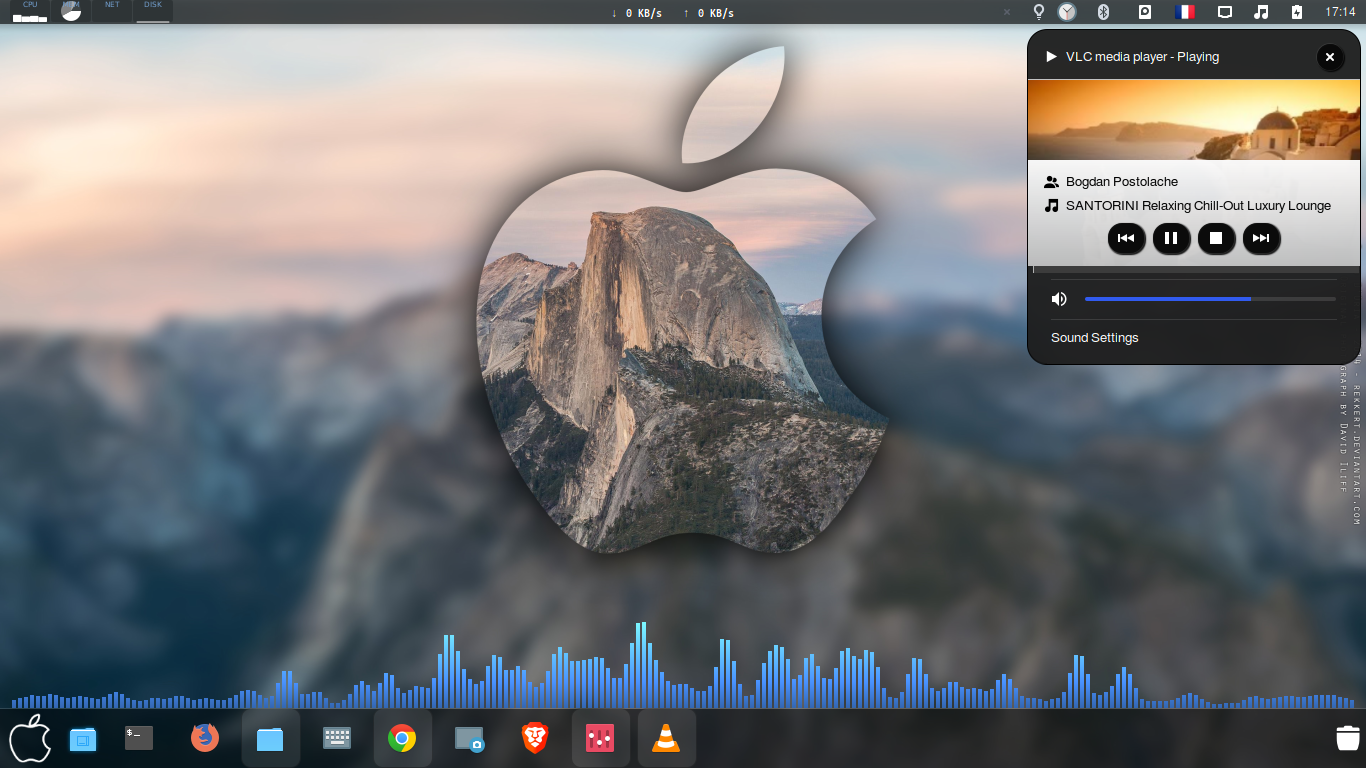Viewport: 1366px width, 768px height.
Task: Open the battery power indicator
Action: point(1297,12)
